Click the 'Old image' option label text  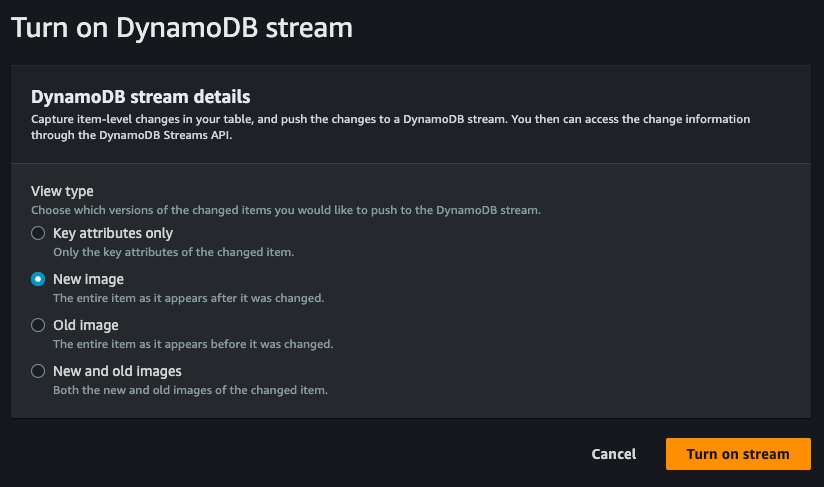(86, 325)
